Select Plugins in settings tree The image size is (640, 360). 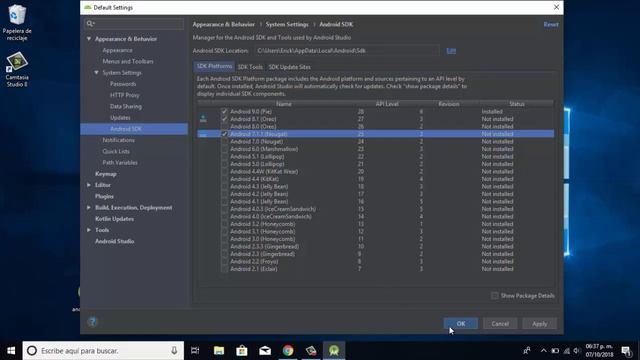coord(104,196)
